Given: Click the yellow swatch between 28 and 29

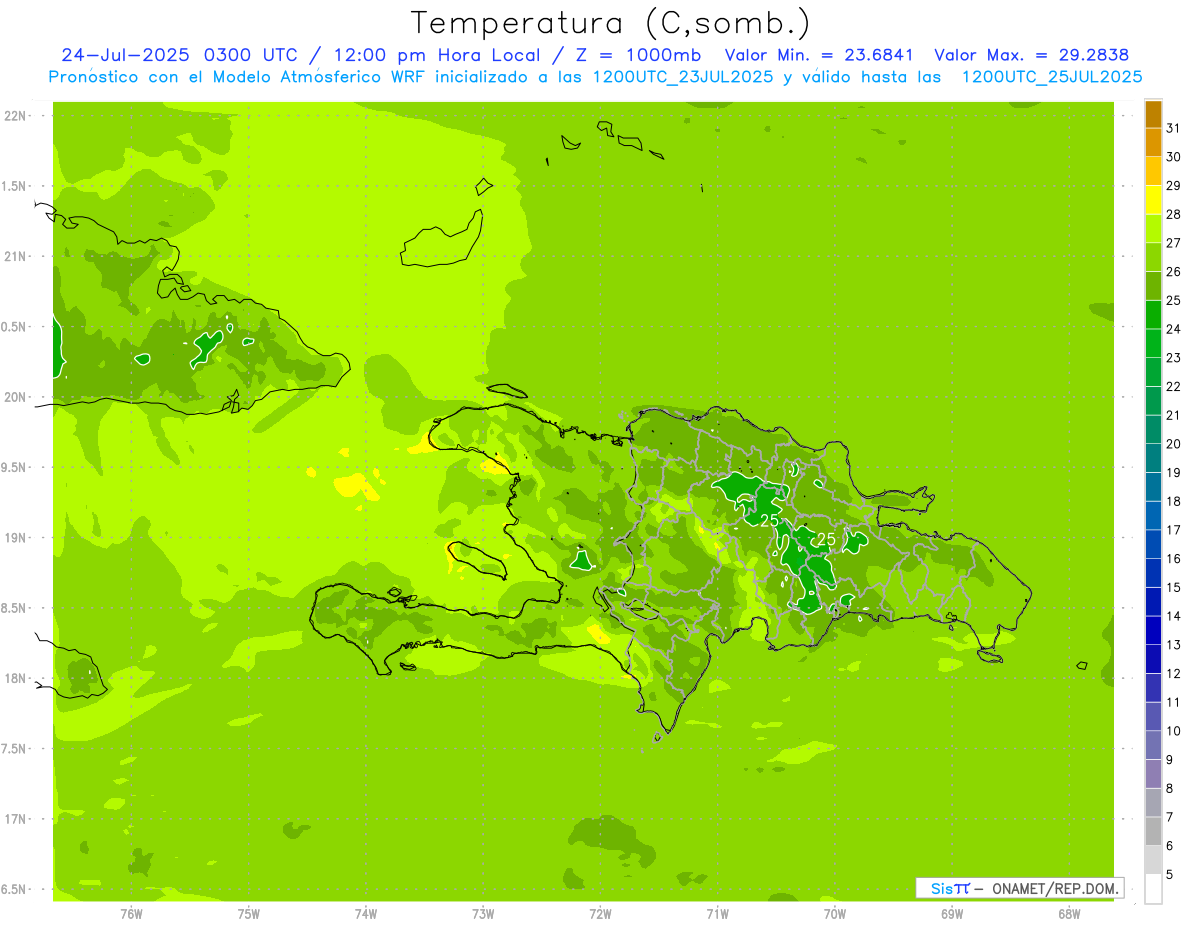Looking at the screenshot, I should click(x=1153, y=200).
